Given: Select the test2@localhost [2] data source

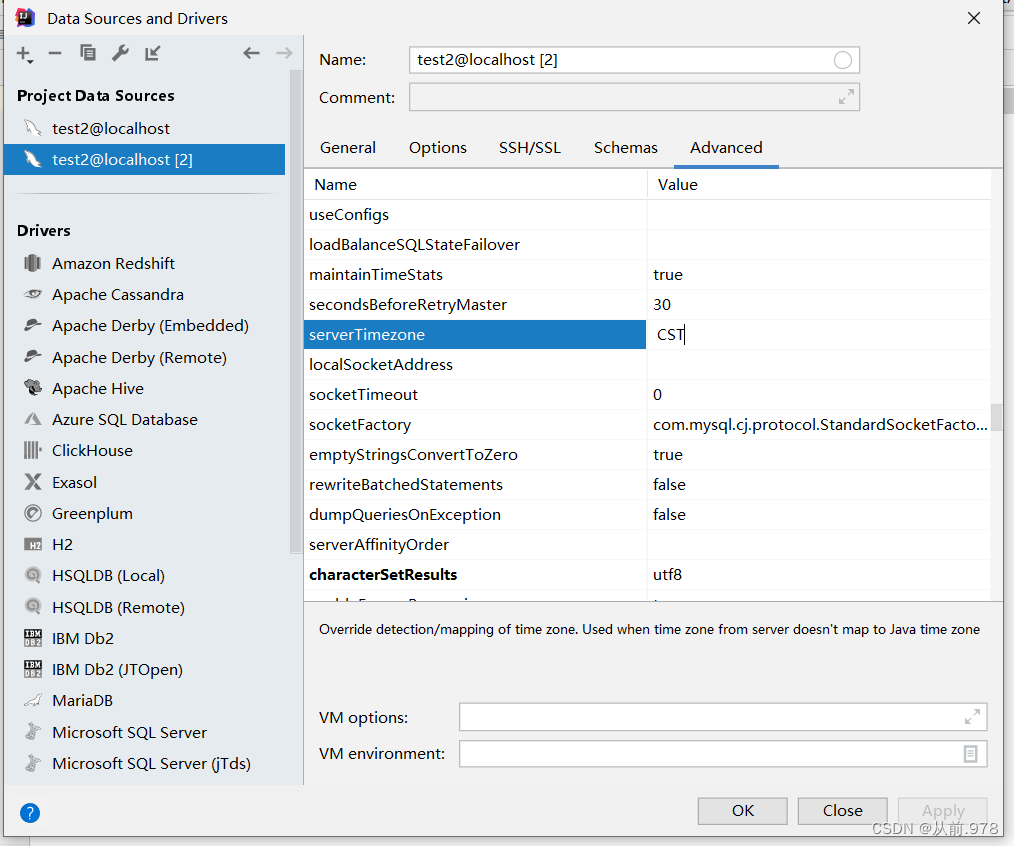Looking at the screenshot, I should click(144, 159).
